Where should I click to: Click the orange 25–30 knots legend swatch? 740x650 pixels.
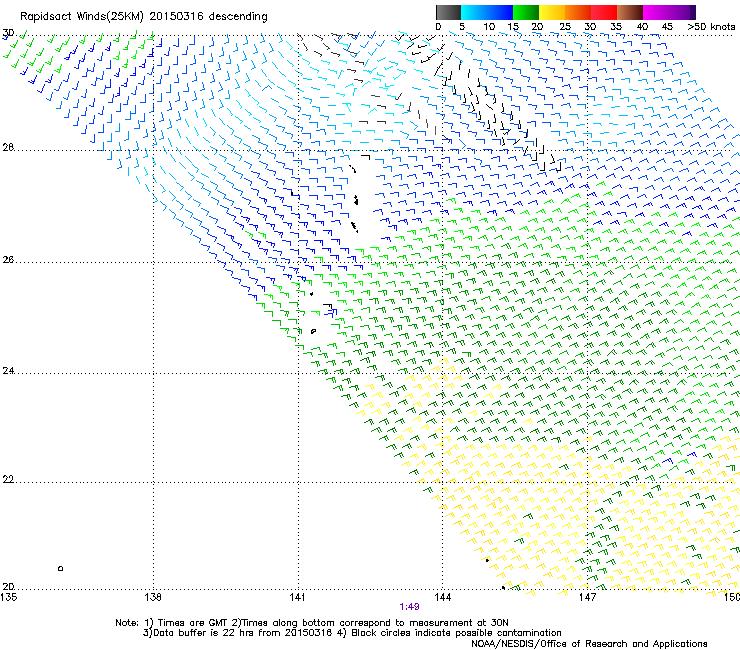(x=578, y=12)
